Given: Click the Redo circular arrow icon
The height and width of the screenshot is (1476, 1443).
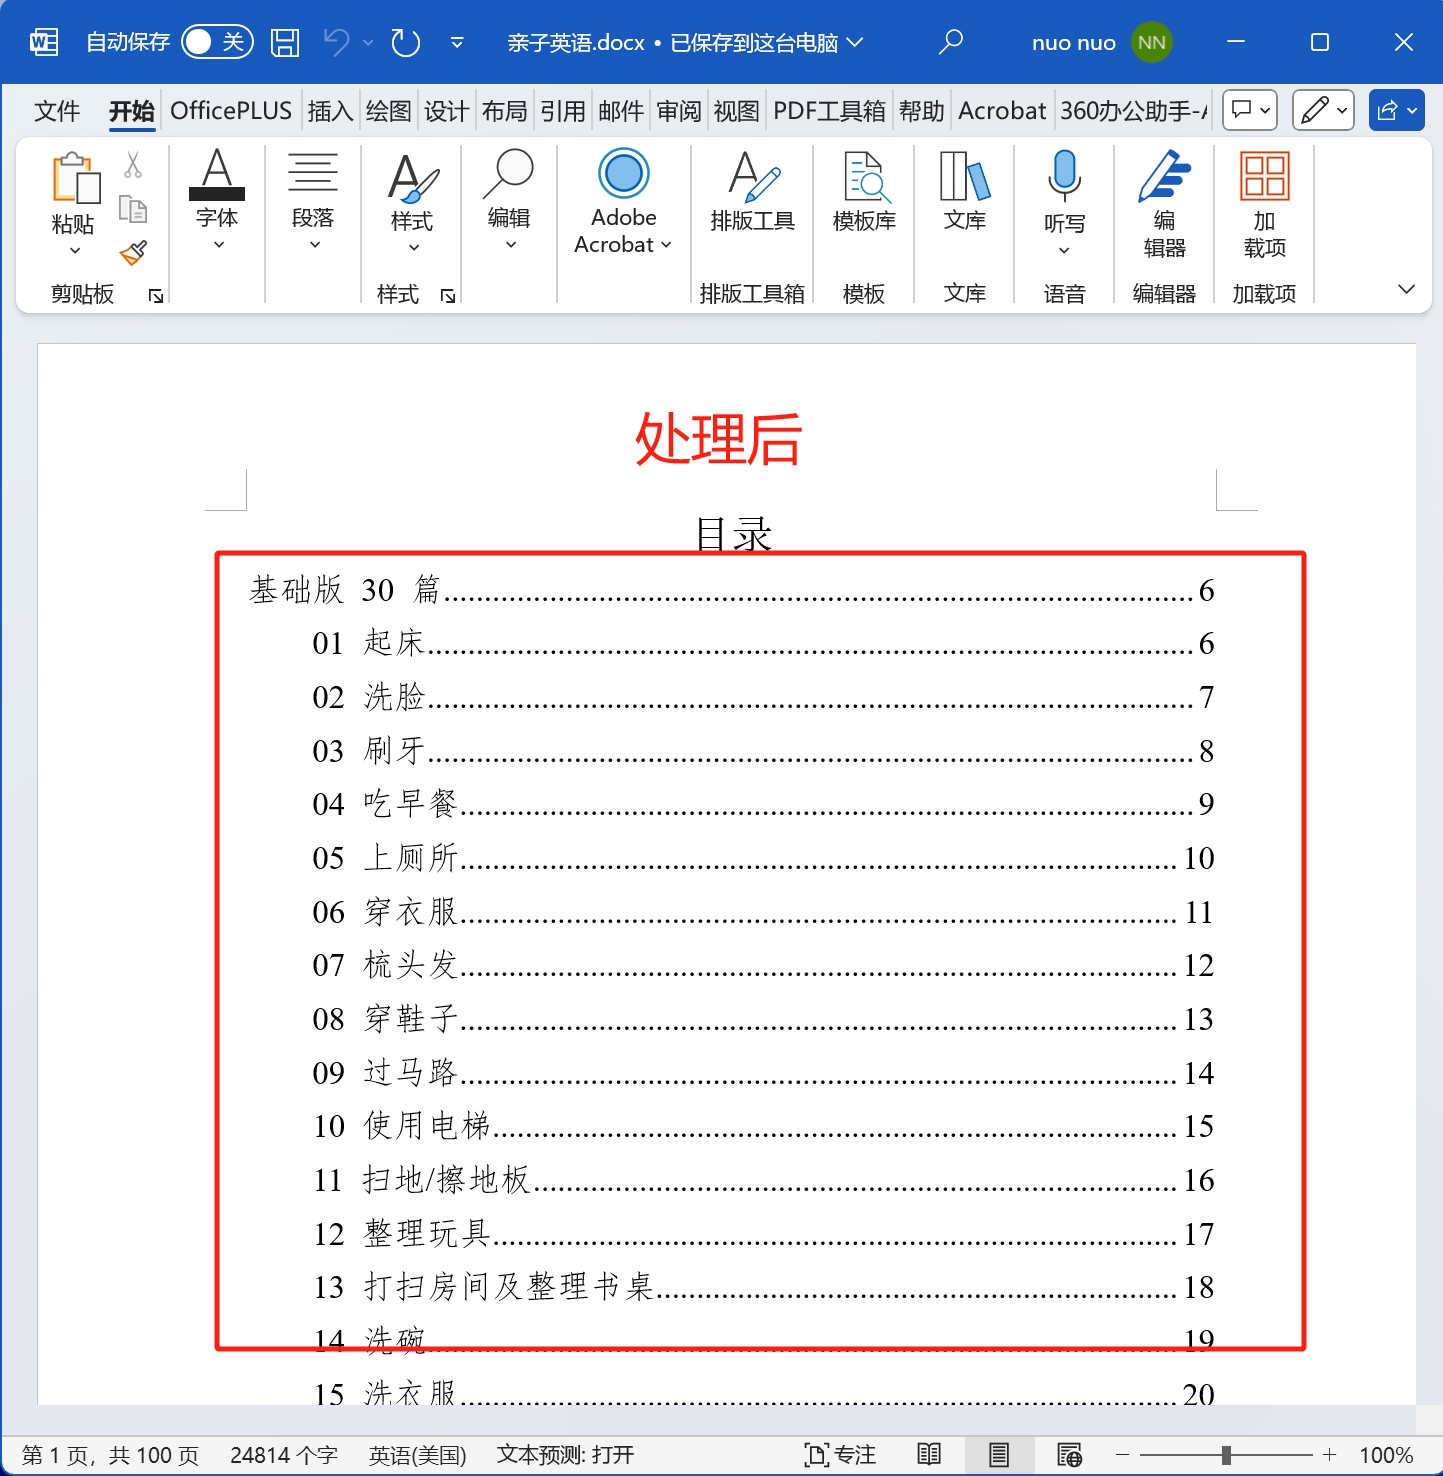Looking at the screenshot, I should [x=406, y=42].
